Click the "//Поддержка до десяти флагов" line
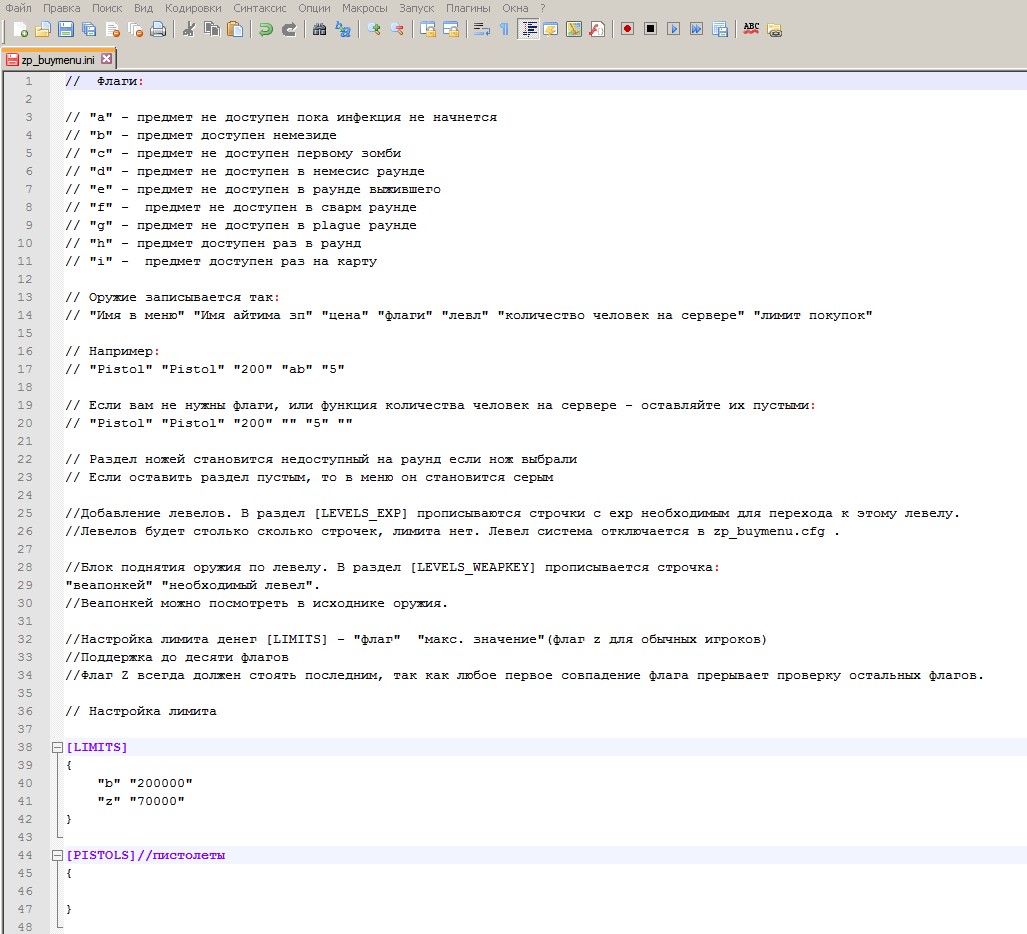The width and height of the screenshot is (1027, 934). (x=177, y=657)
